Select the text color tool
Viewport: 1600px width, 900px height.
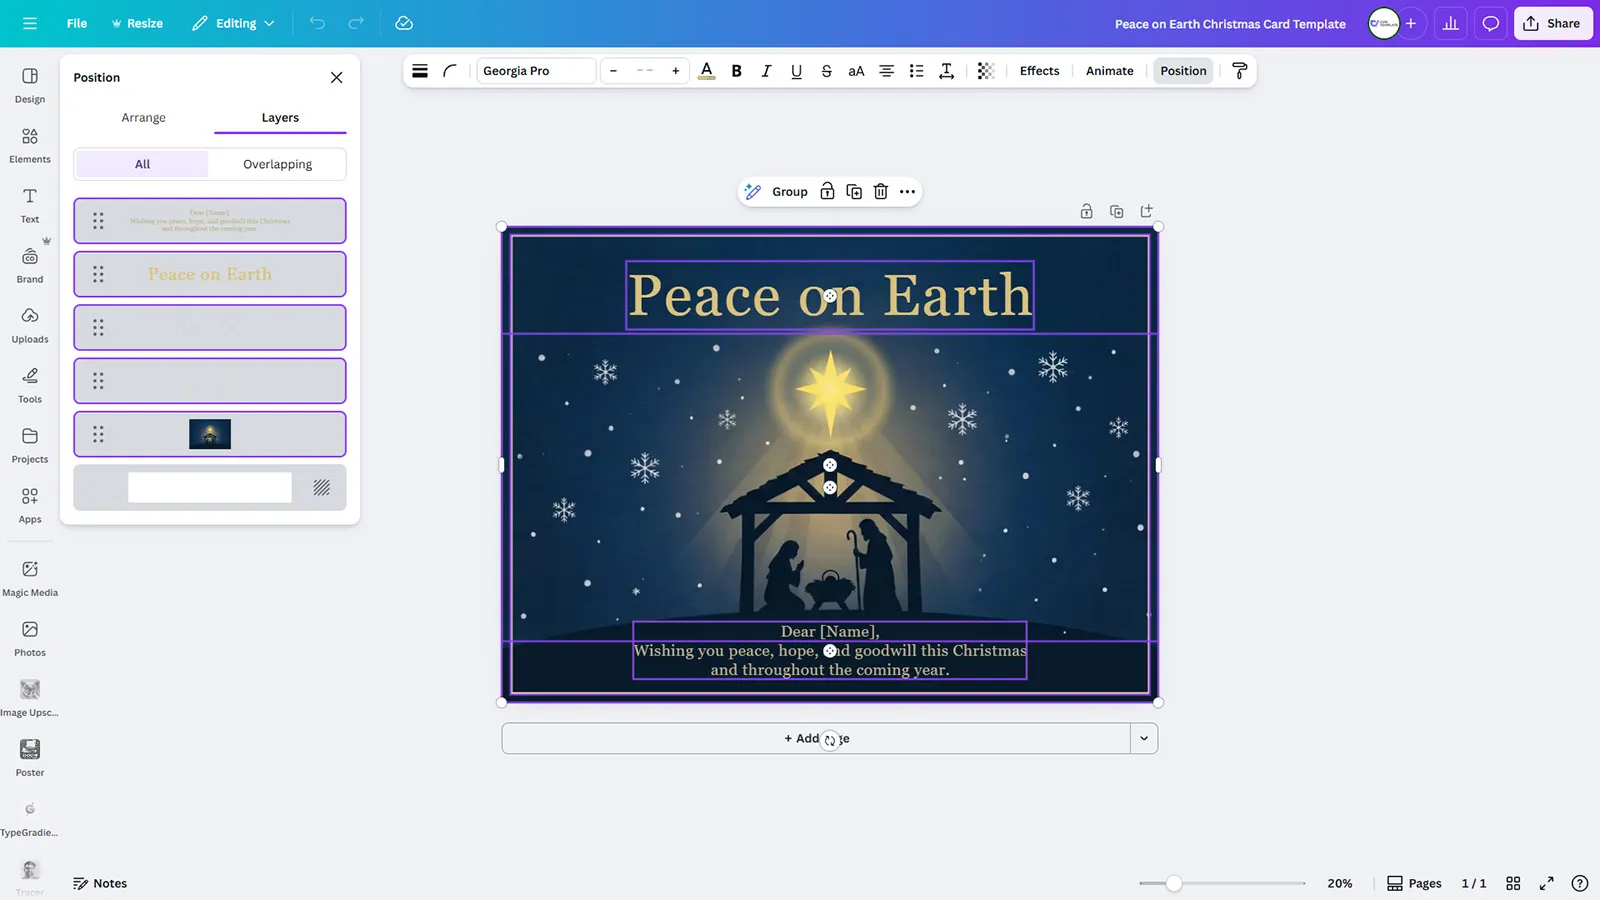pyautogui.click(x=707, y=71)
